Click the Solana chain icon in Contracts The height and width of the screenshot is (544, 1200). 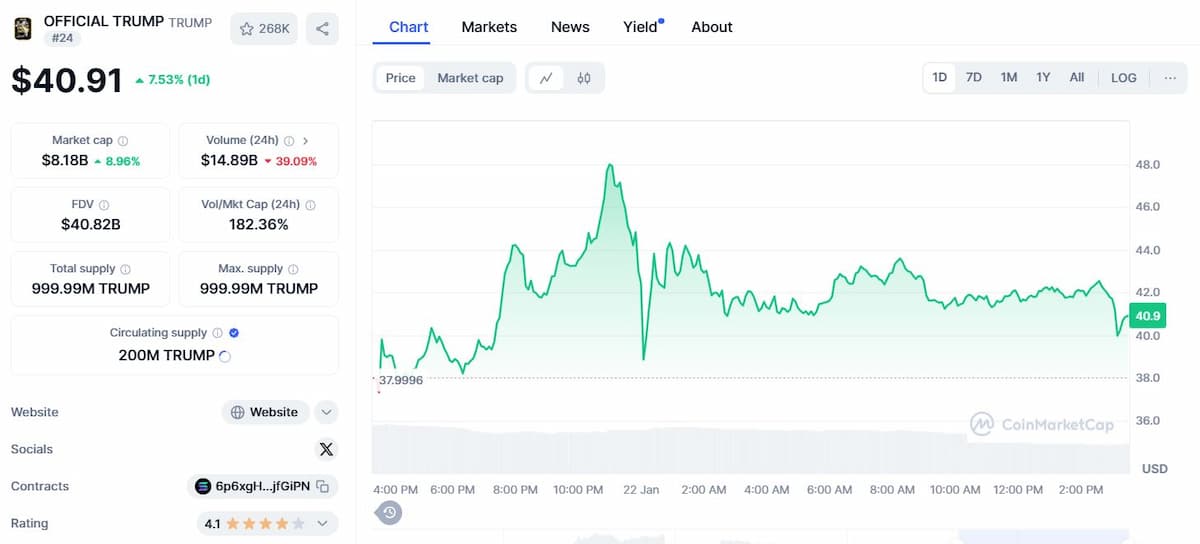pyautogui.click(x=203, y=486)
